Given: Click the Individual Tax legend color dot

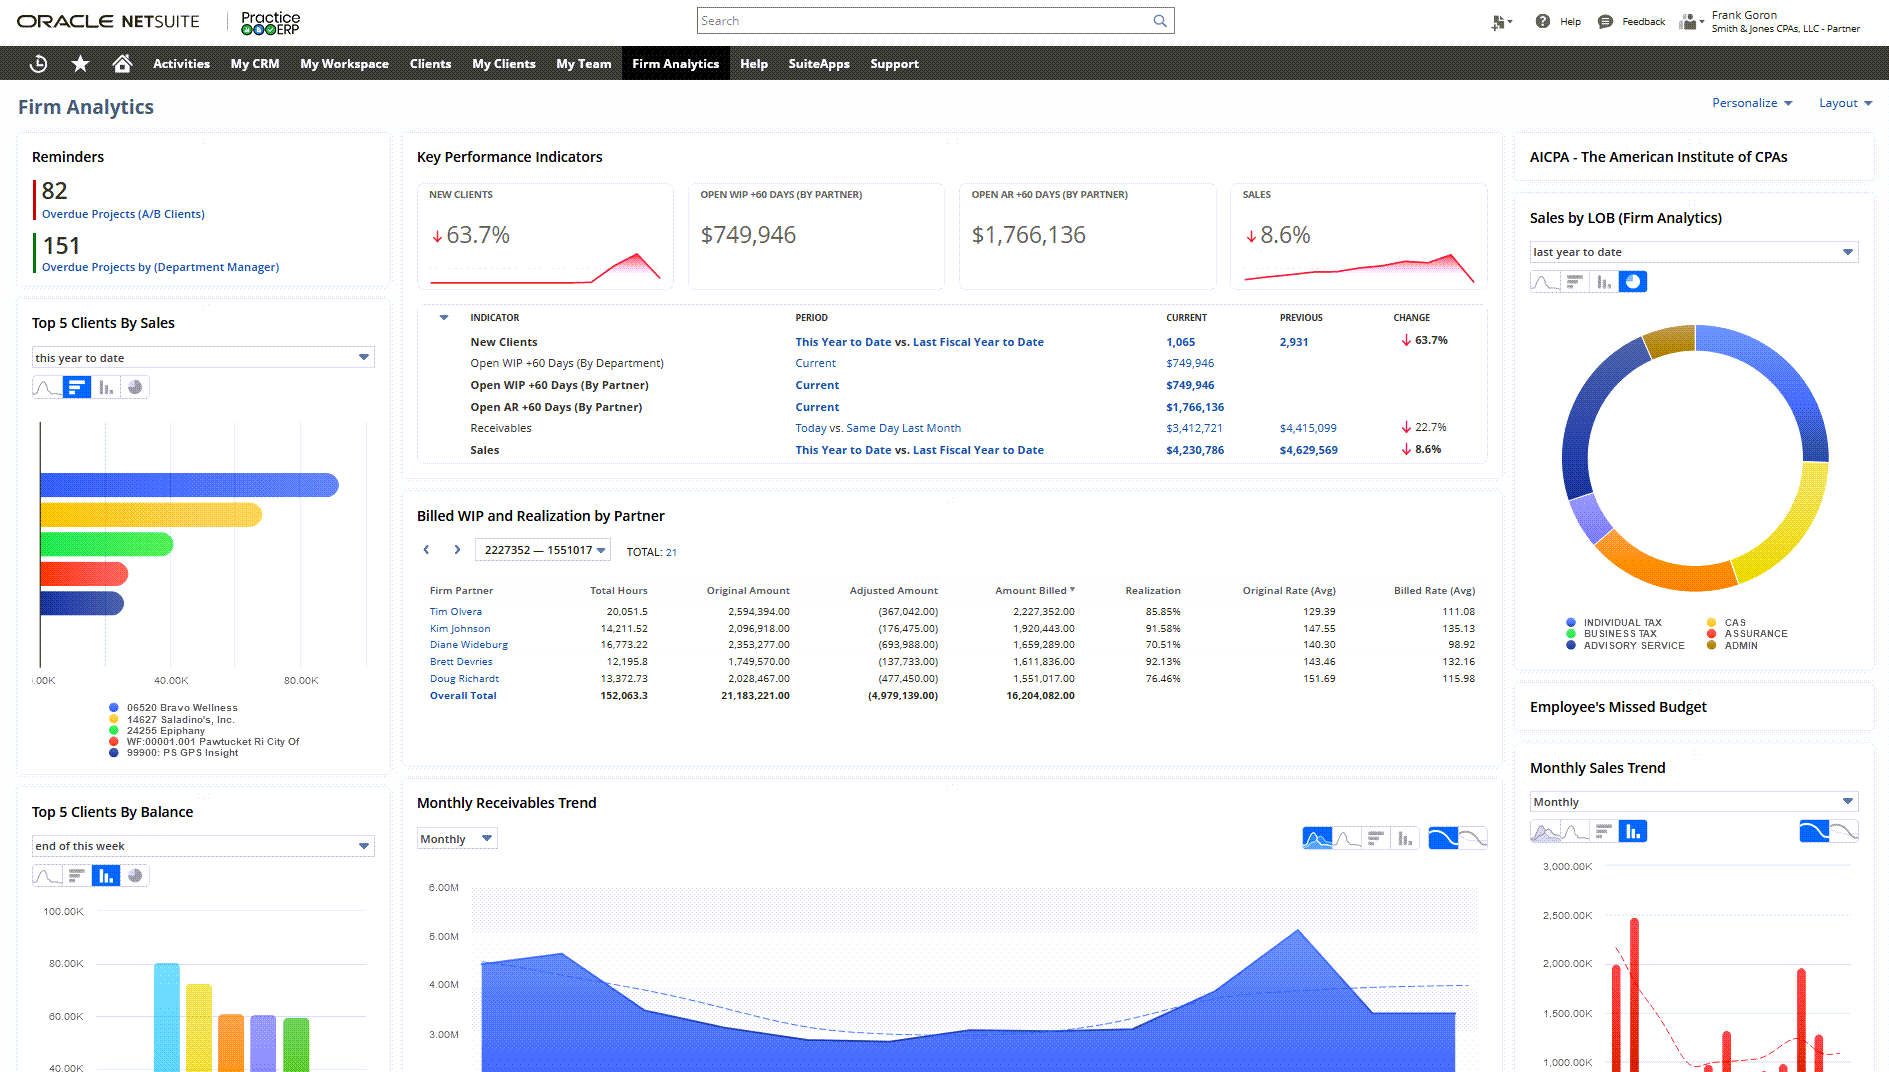Looking at the screenshot, I should [x=1571, y=622].
